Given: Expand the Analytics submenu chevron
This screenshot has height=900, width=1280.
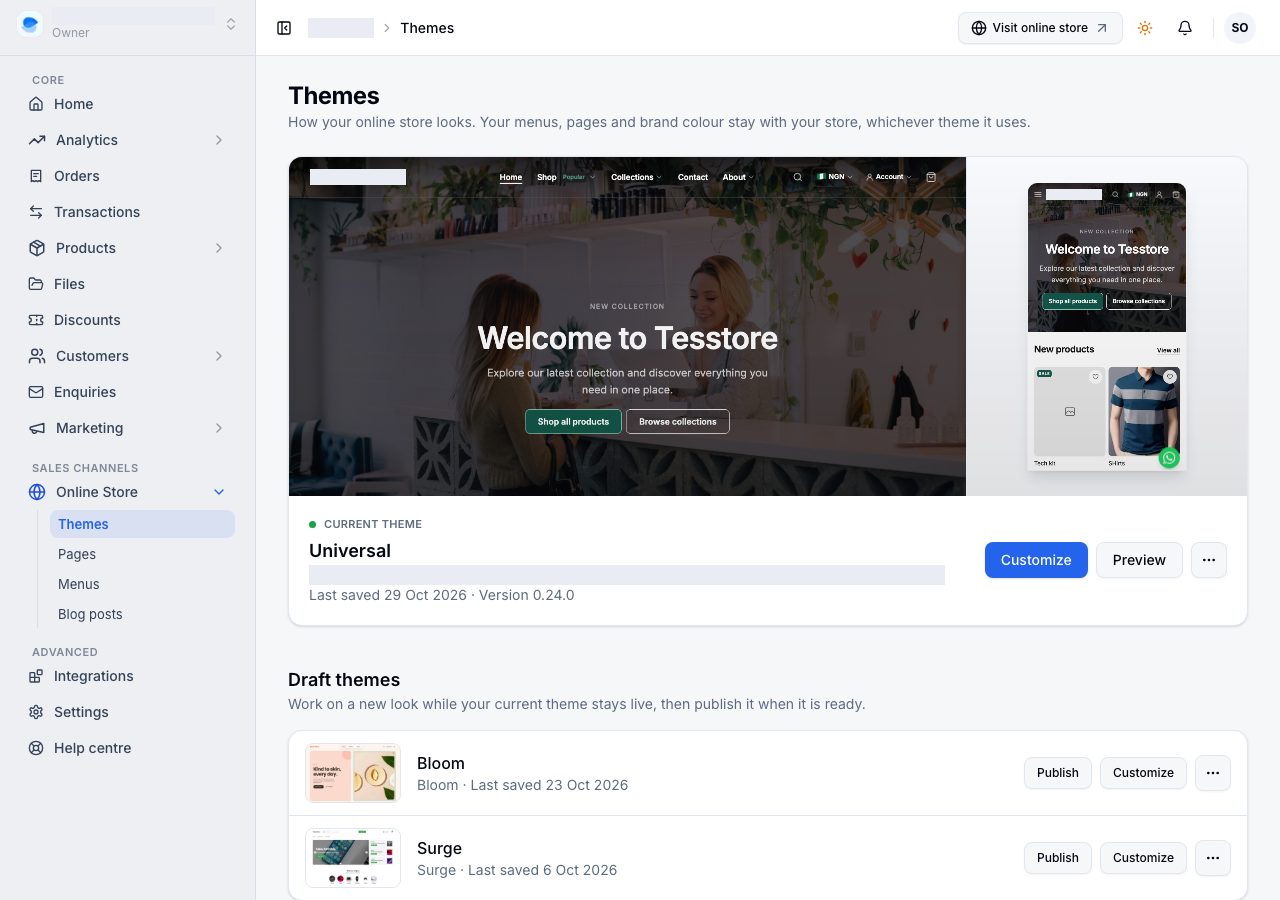Looking at the screenshot, I should click(219, 140).
